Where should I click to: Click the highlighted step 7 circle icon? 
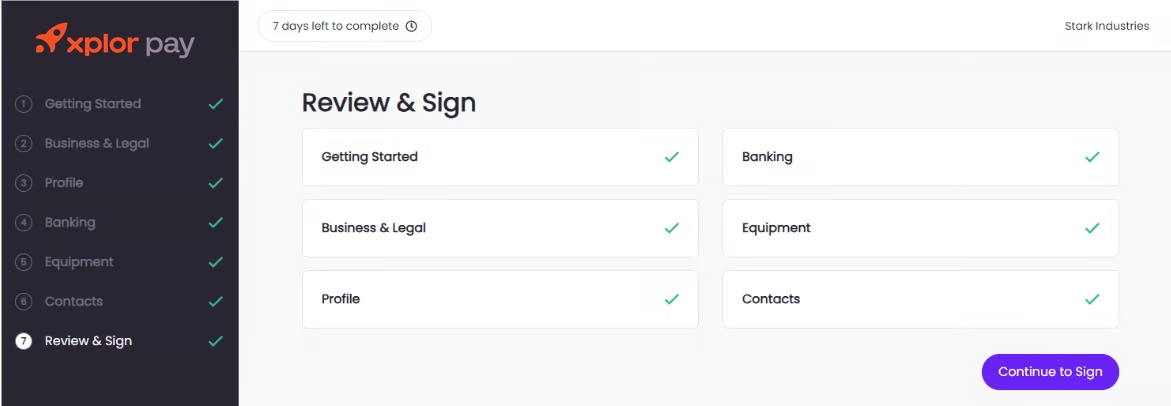24,341
